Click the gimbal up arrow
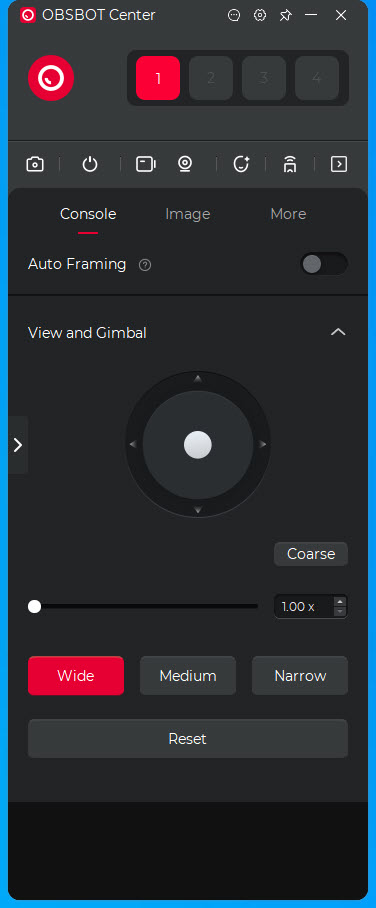The image size is (376, 908). click(x=198, y=379)
